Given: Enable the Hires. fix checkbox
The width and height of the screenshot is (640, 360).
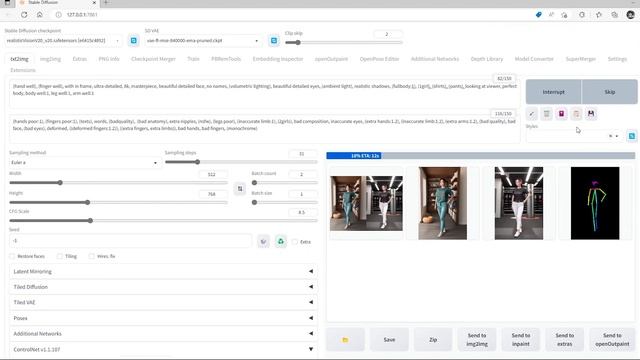Looking at the screenshot, I should [x=91, y=256].
